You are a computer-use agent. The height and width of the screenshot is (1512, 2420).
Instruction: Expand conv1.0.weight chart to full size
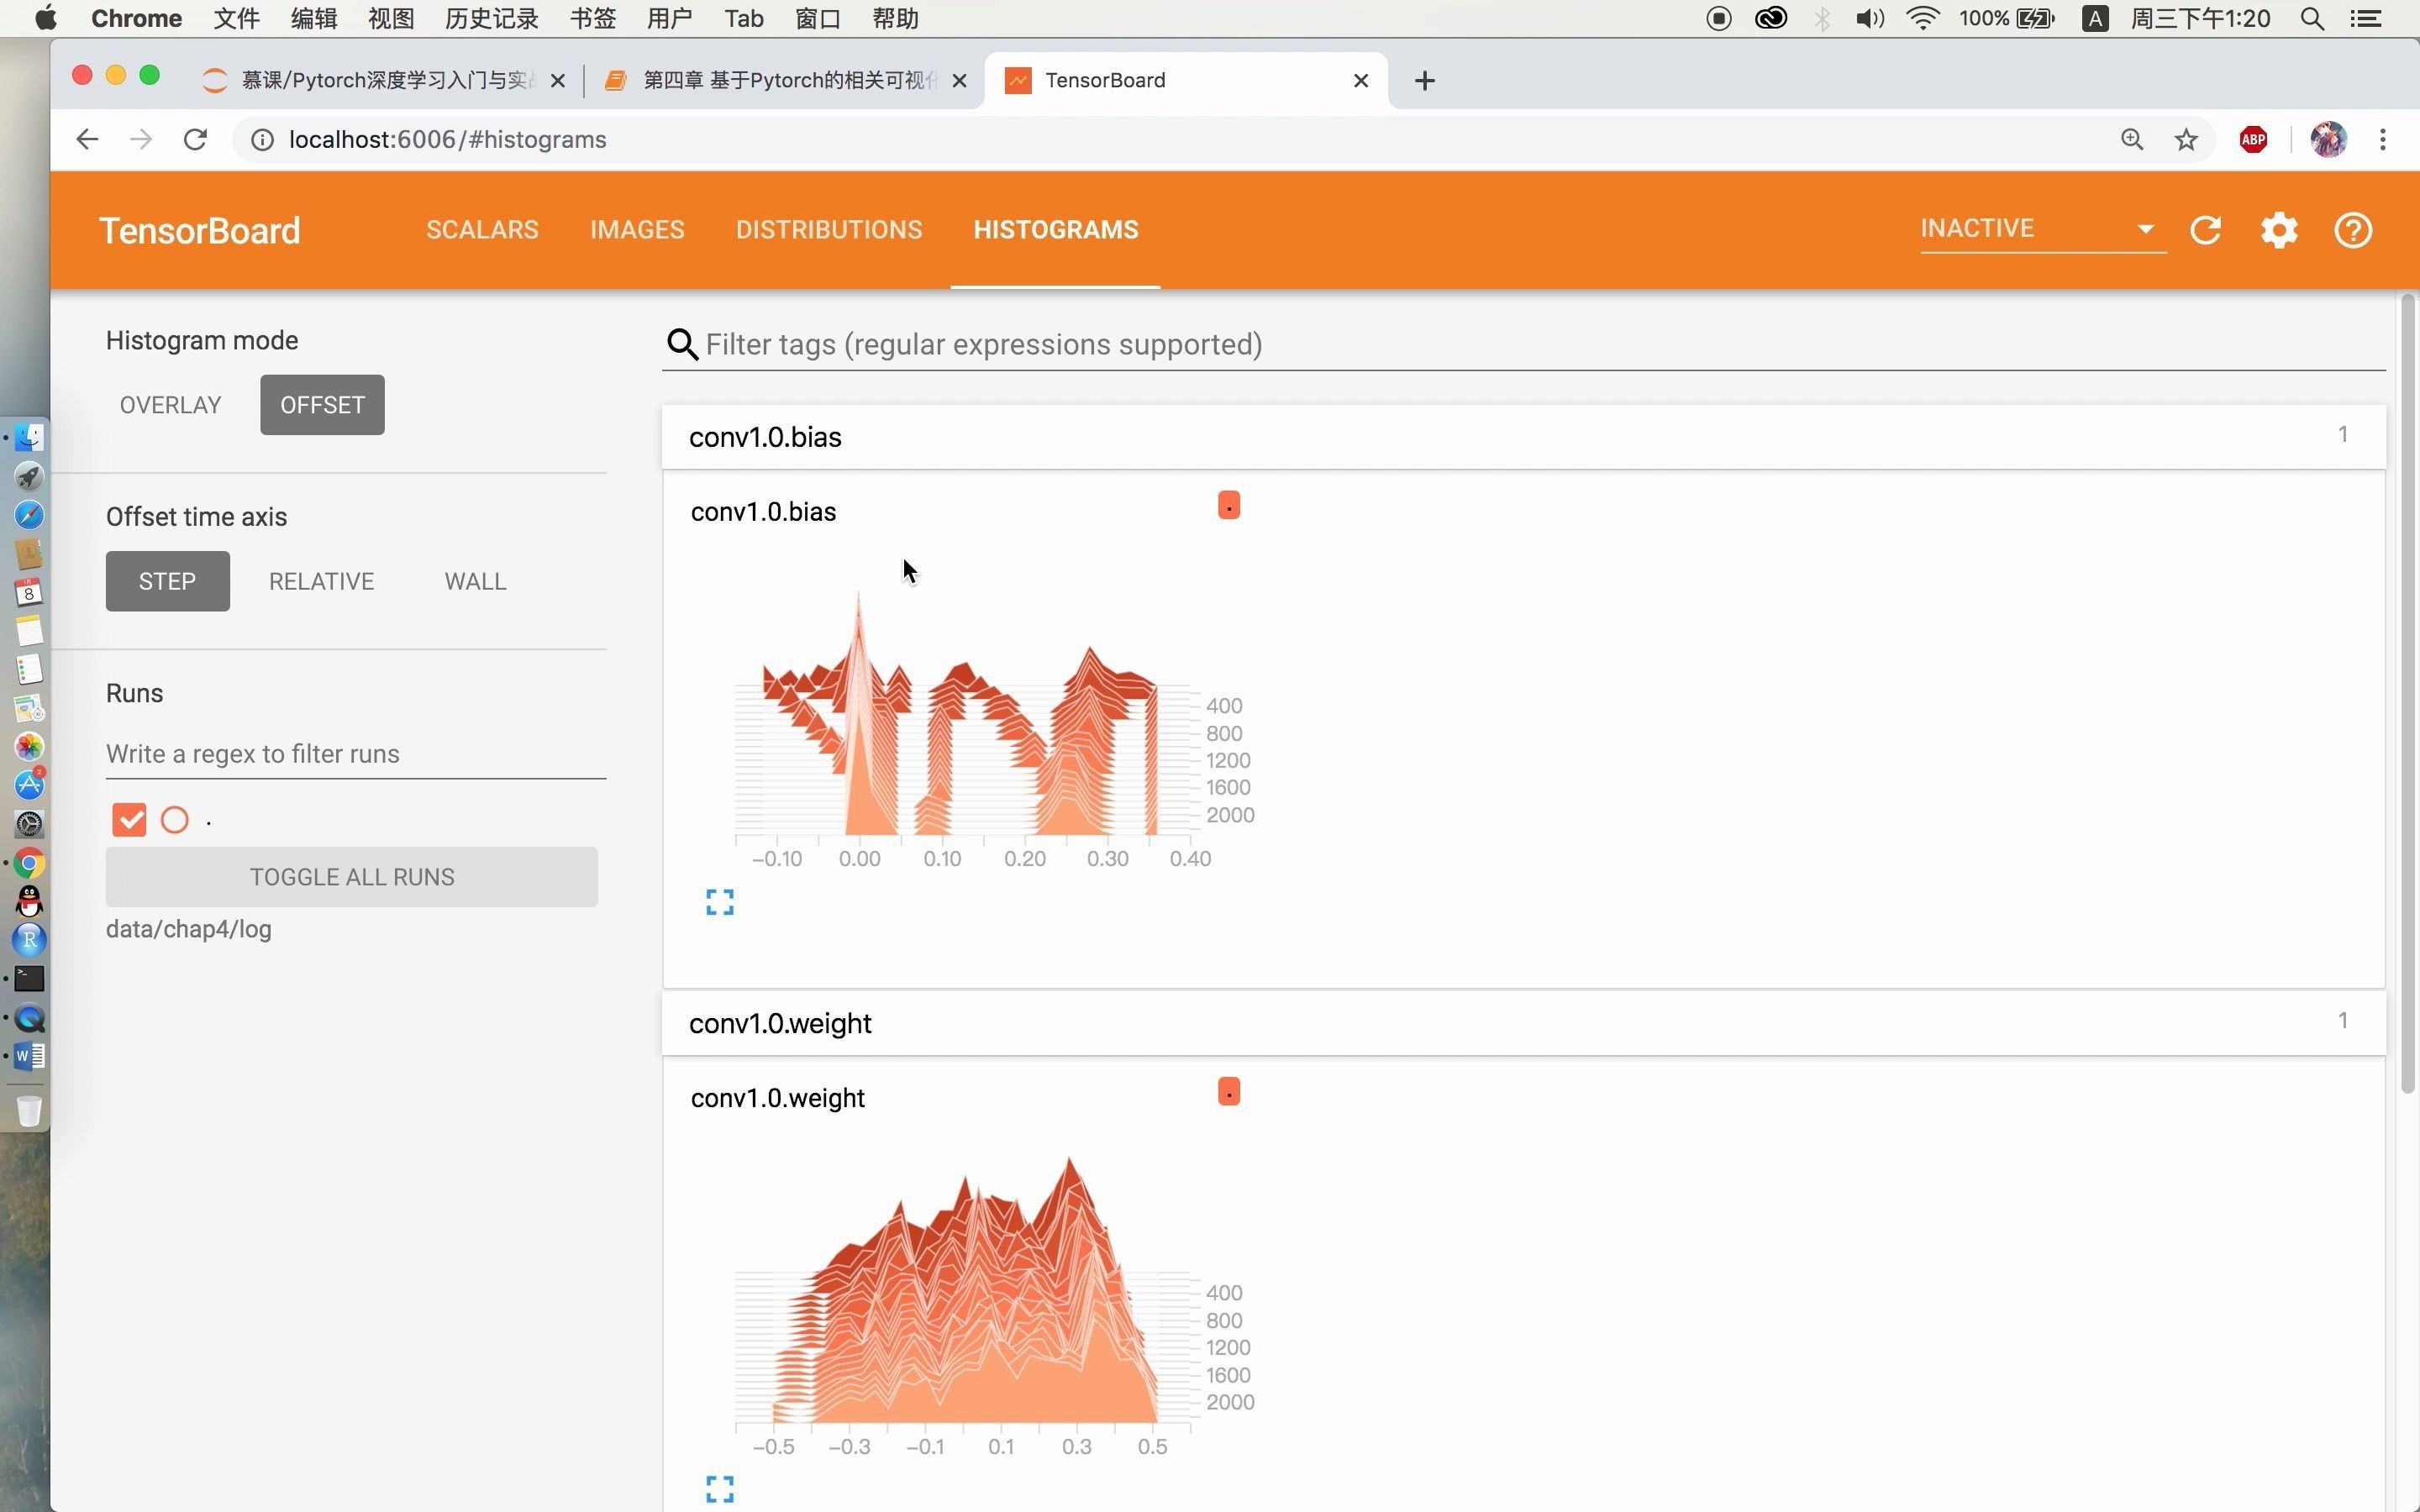coord(719,1489)
